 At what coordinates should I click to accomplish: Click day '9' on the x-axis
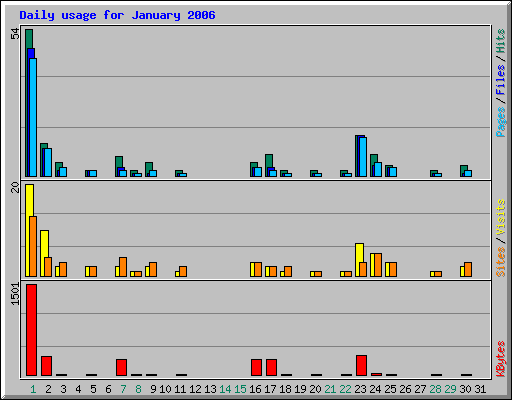153,389
